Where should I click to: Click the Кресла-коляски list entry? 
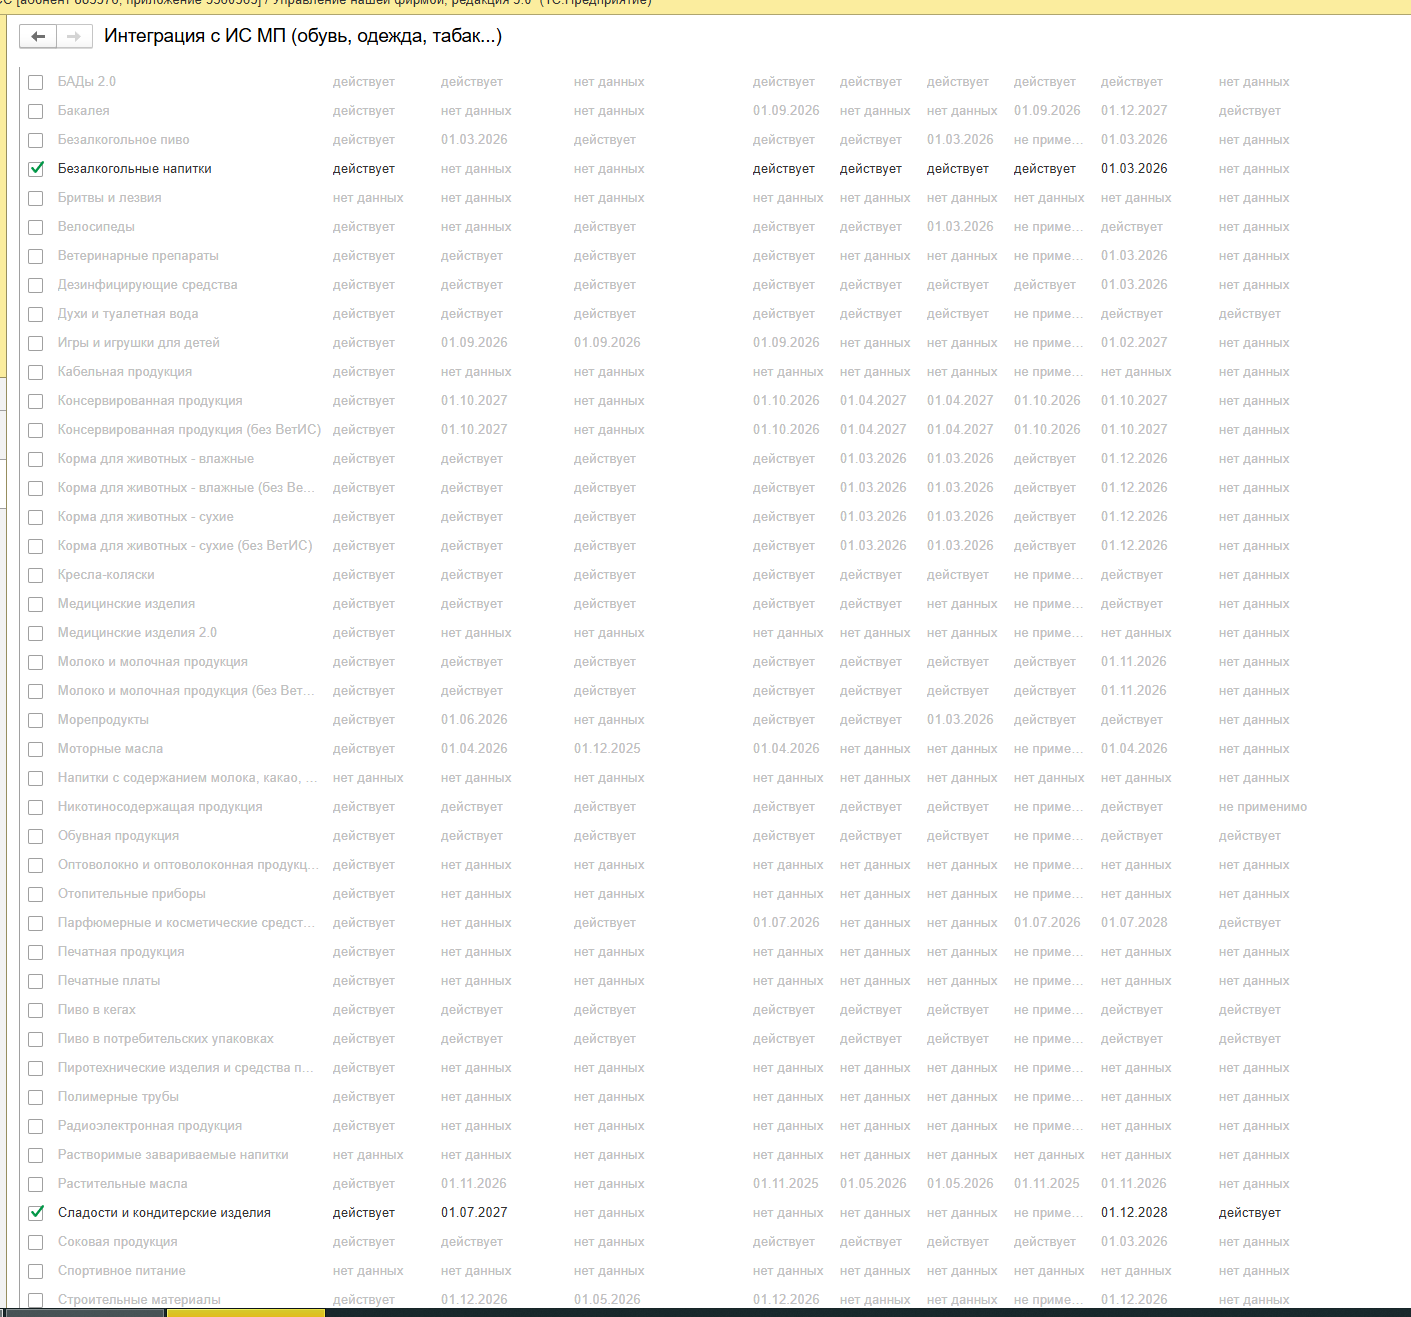(x=106, y=575)
